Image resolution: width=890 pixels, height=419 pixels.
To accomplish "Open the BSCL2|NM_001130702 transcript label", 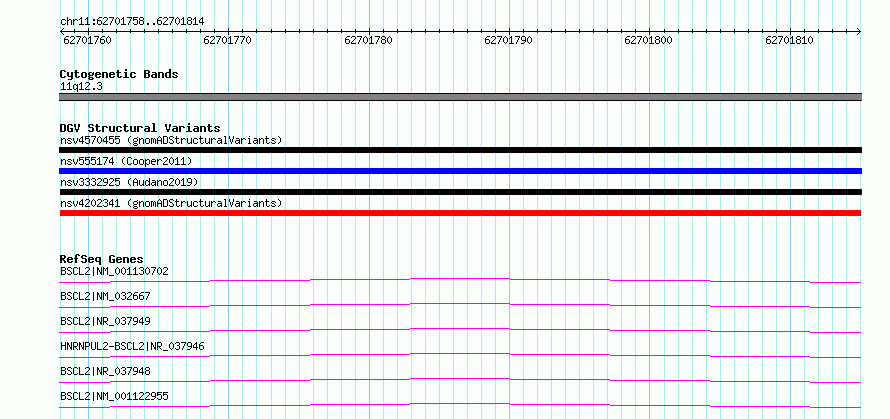I will [114, 271].
